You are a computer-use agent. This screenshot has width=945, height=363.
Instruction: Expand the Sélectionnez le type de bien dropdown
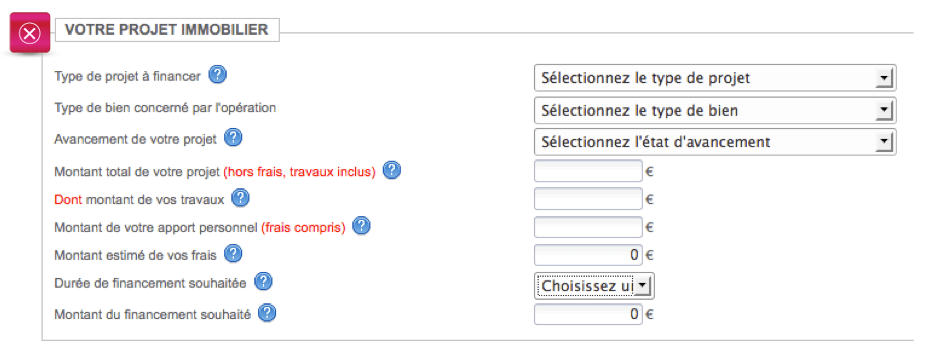point(715,111)
